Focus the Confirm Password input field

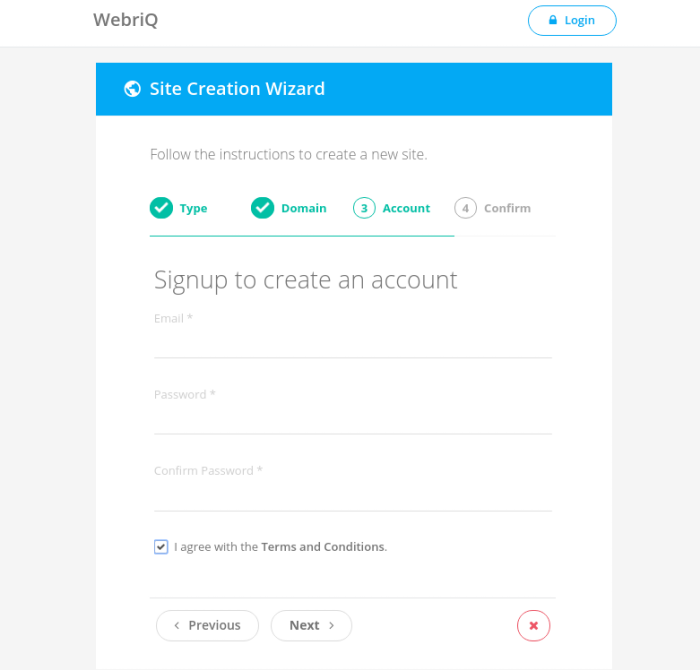352,496
